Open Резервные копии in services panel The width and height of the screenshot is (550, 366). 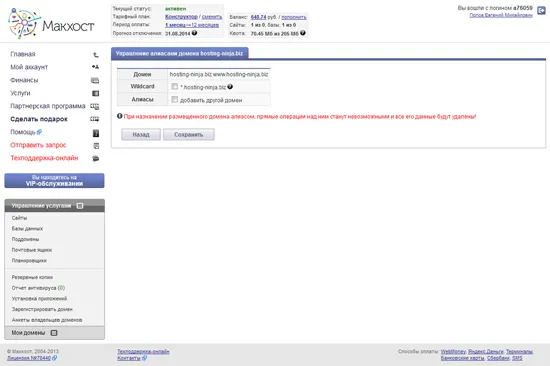(32, 277)
